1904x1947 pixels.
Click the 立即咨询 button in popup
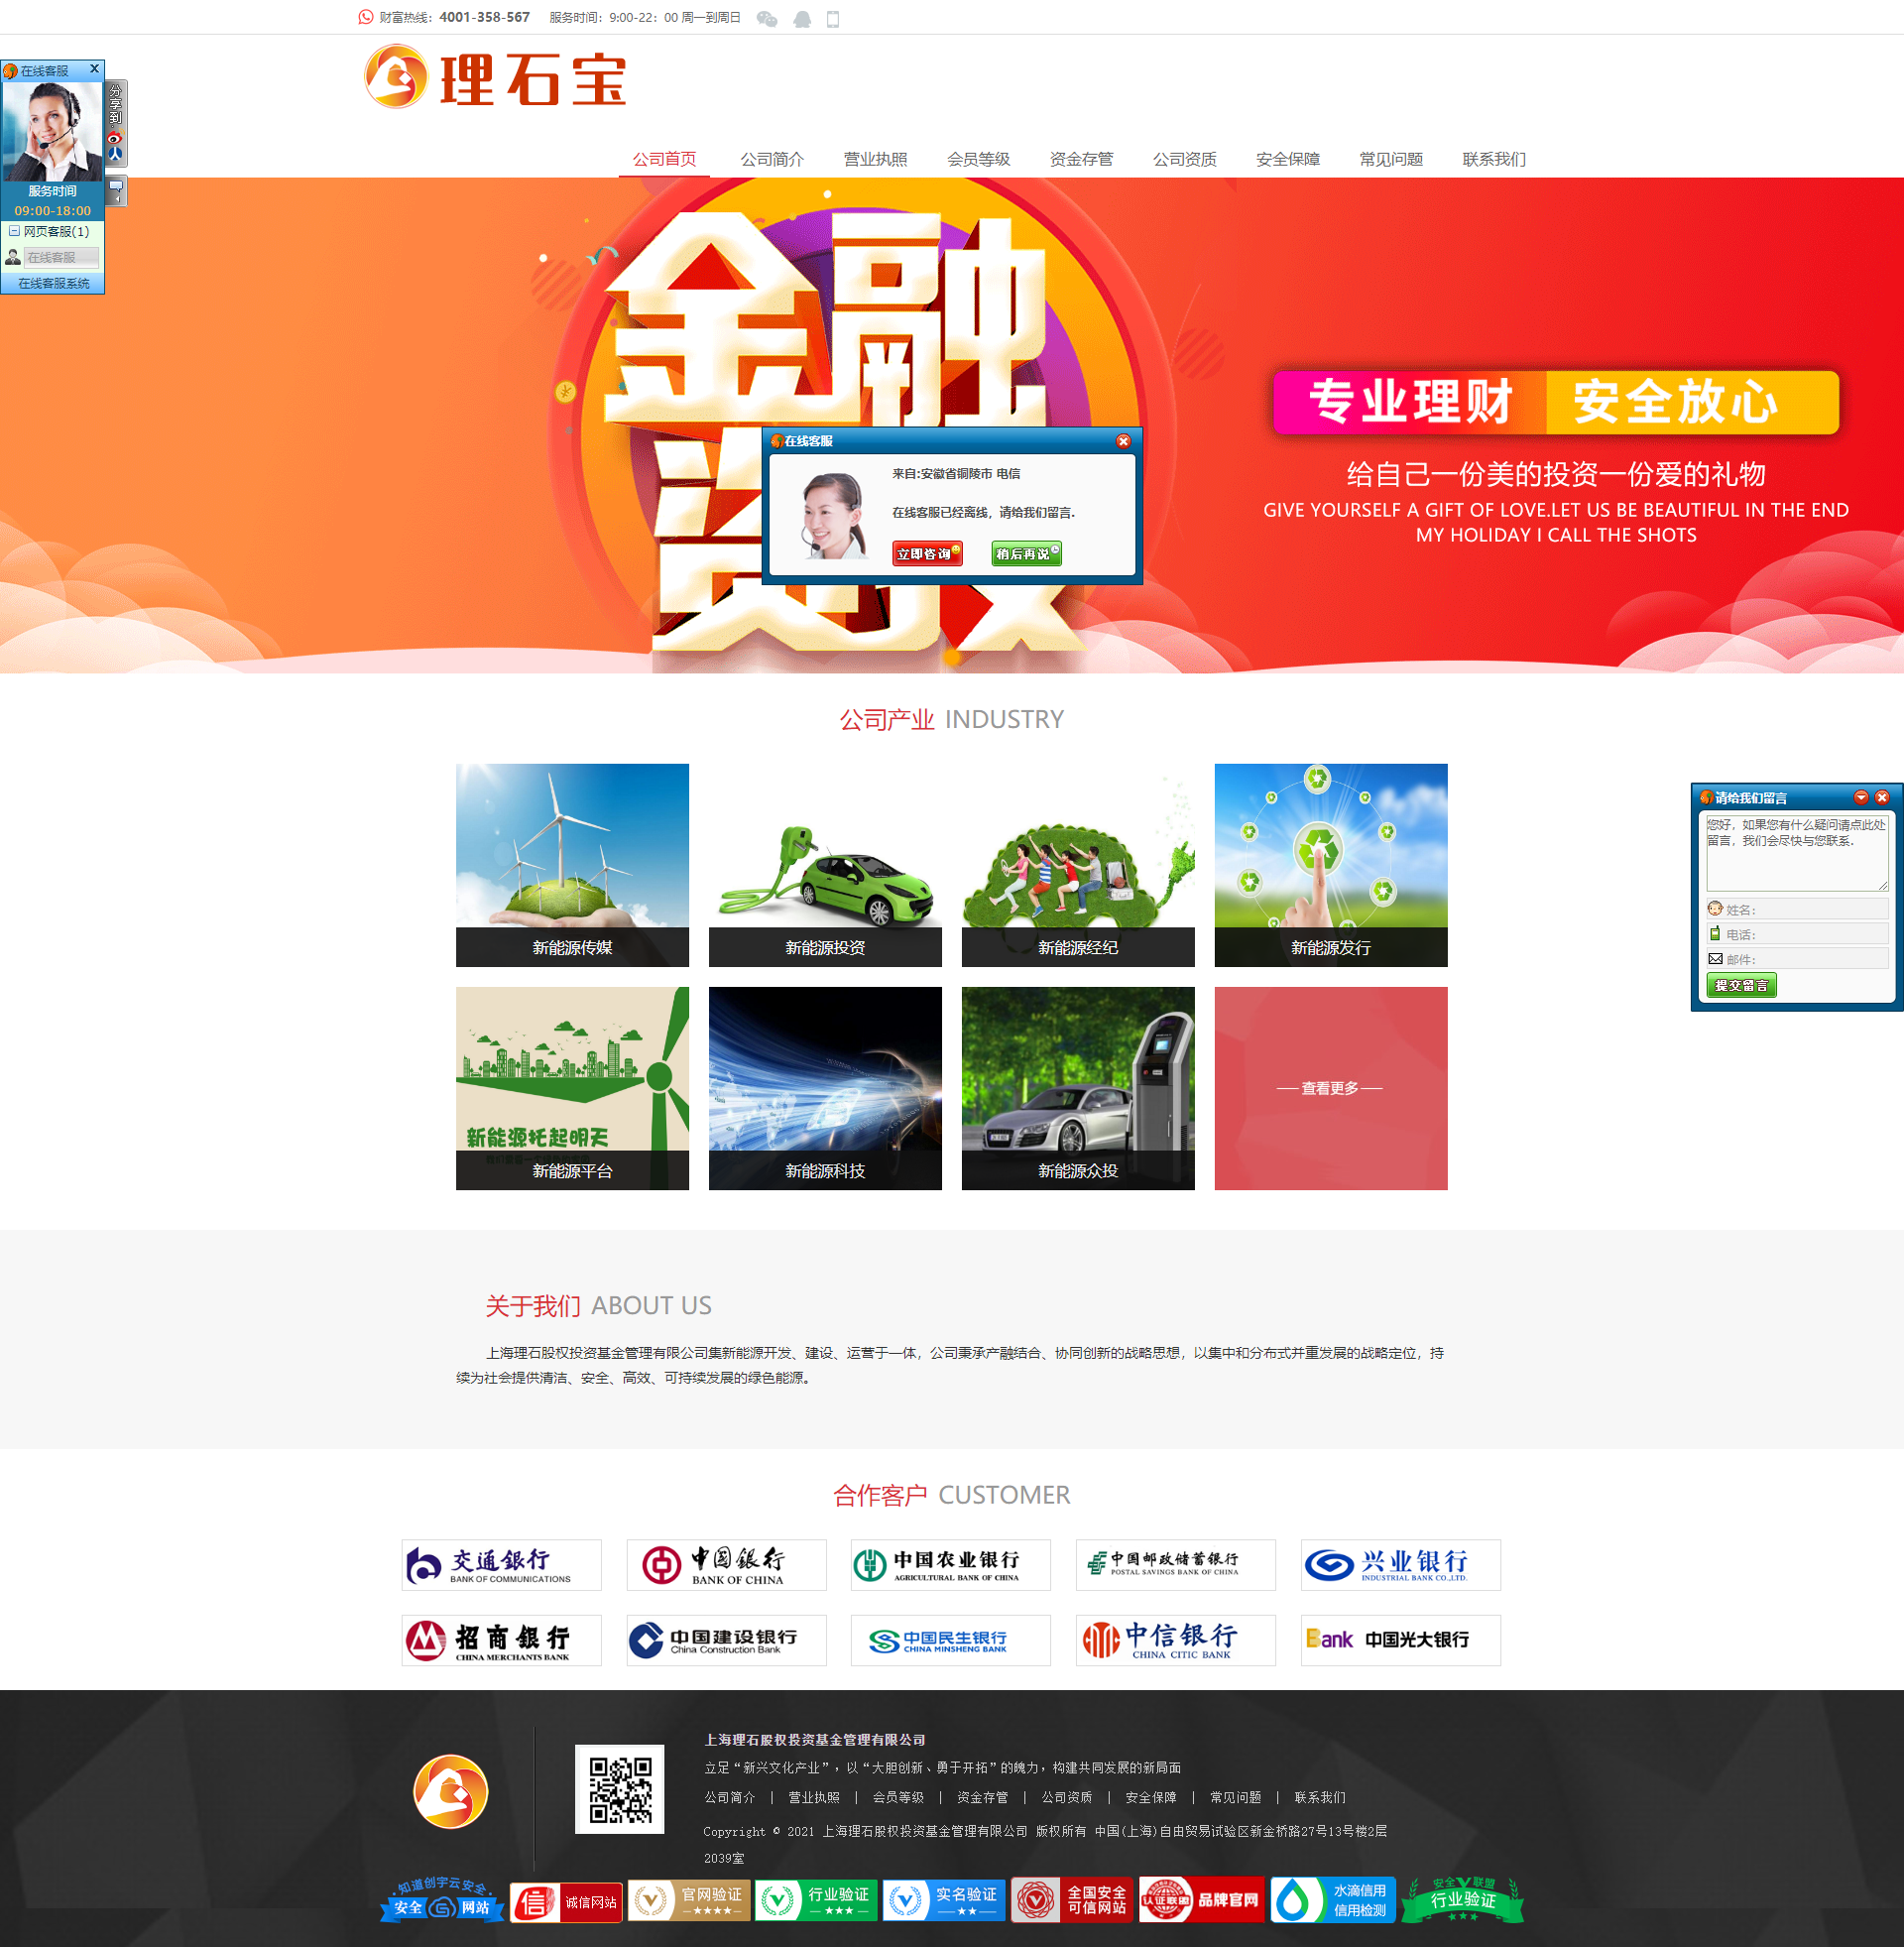[926, 553]
